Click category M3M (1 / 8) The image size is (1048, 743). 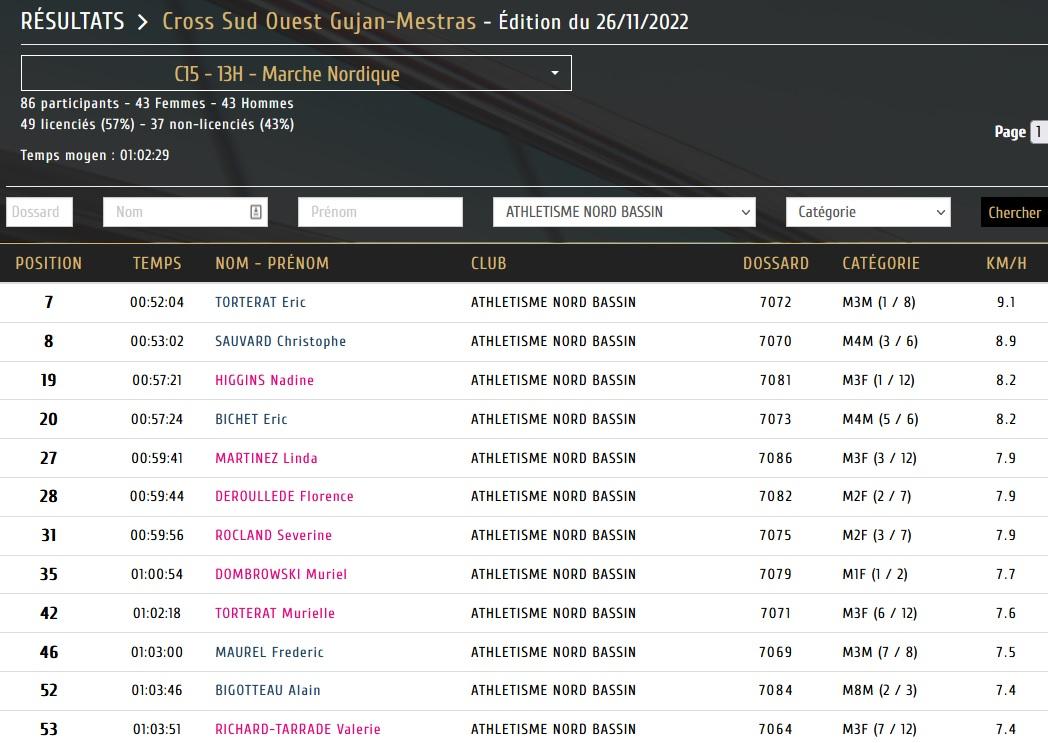click(879, 302)
